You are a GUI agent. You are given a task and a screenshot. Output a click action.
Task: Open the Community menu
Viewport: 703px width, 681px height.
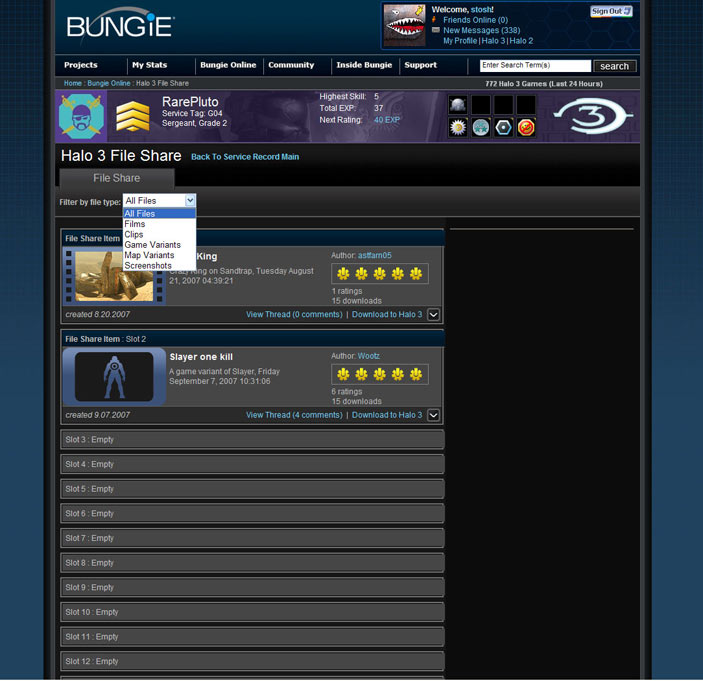click(x=291, y=65)
